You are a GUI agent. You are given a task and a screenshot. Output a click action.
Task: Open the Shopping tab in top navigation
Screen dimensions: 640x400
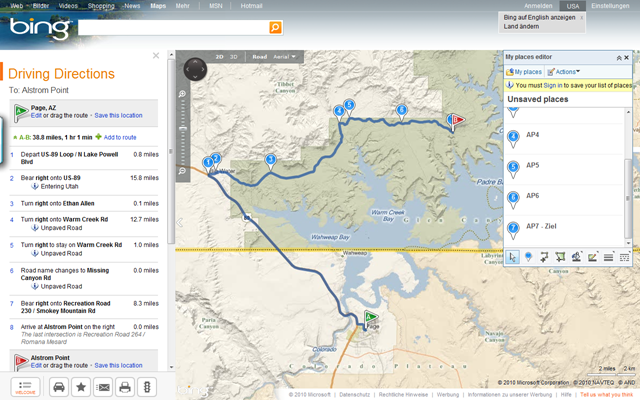pyautogui.click(x=101, y=6)
